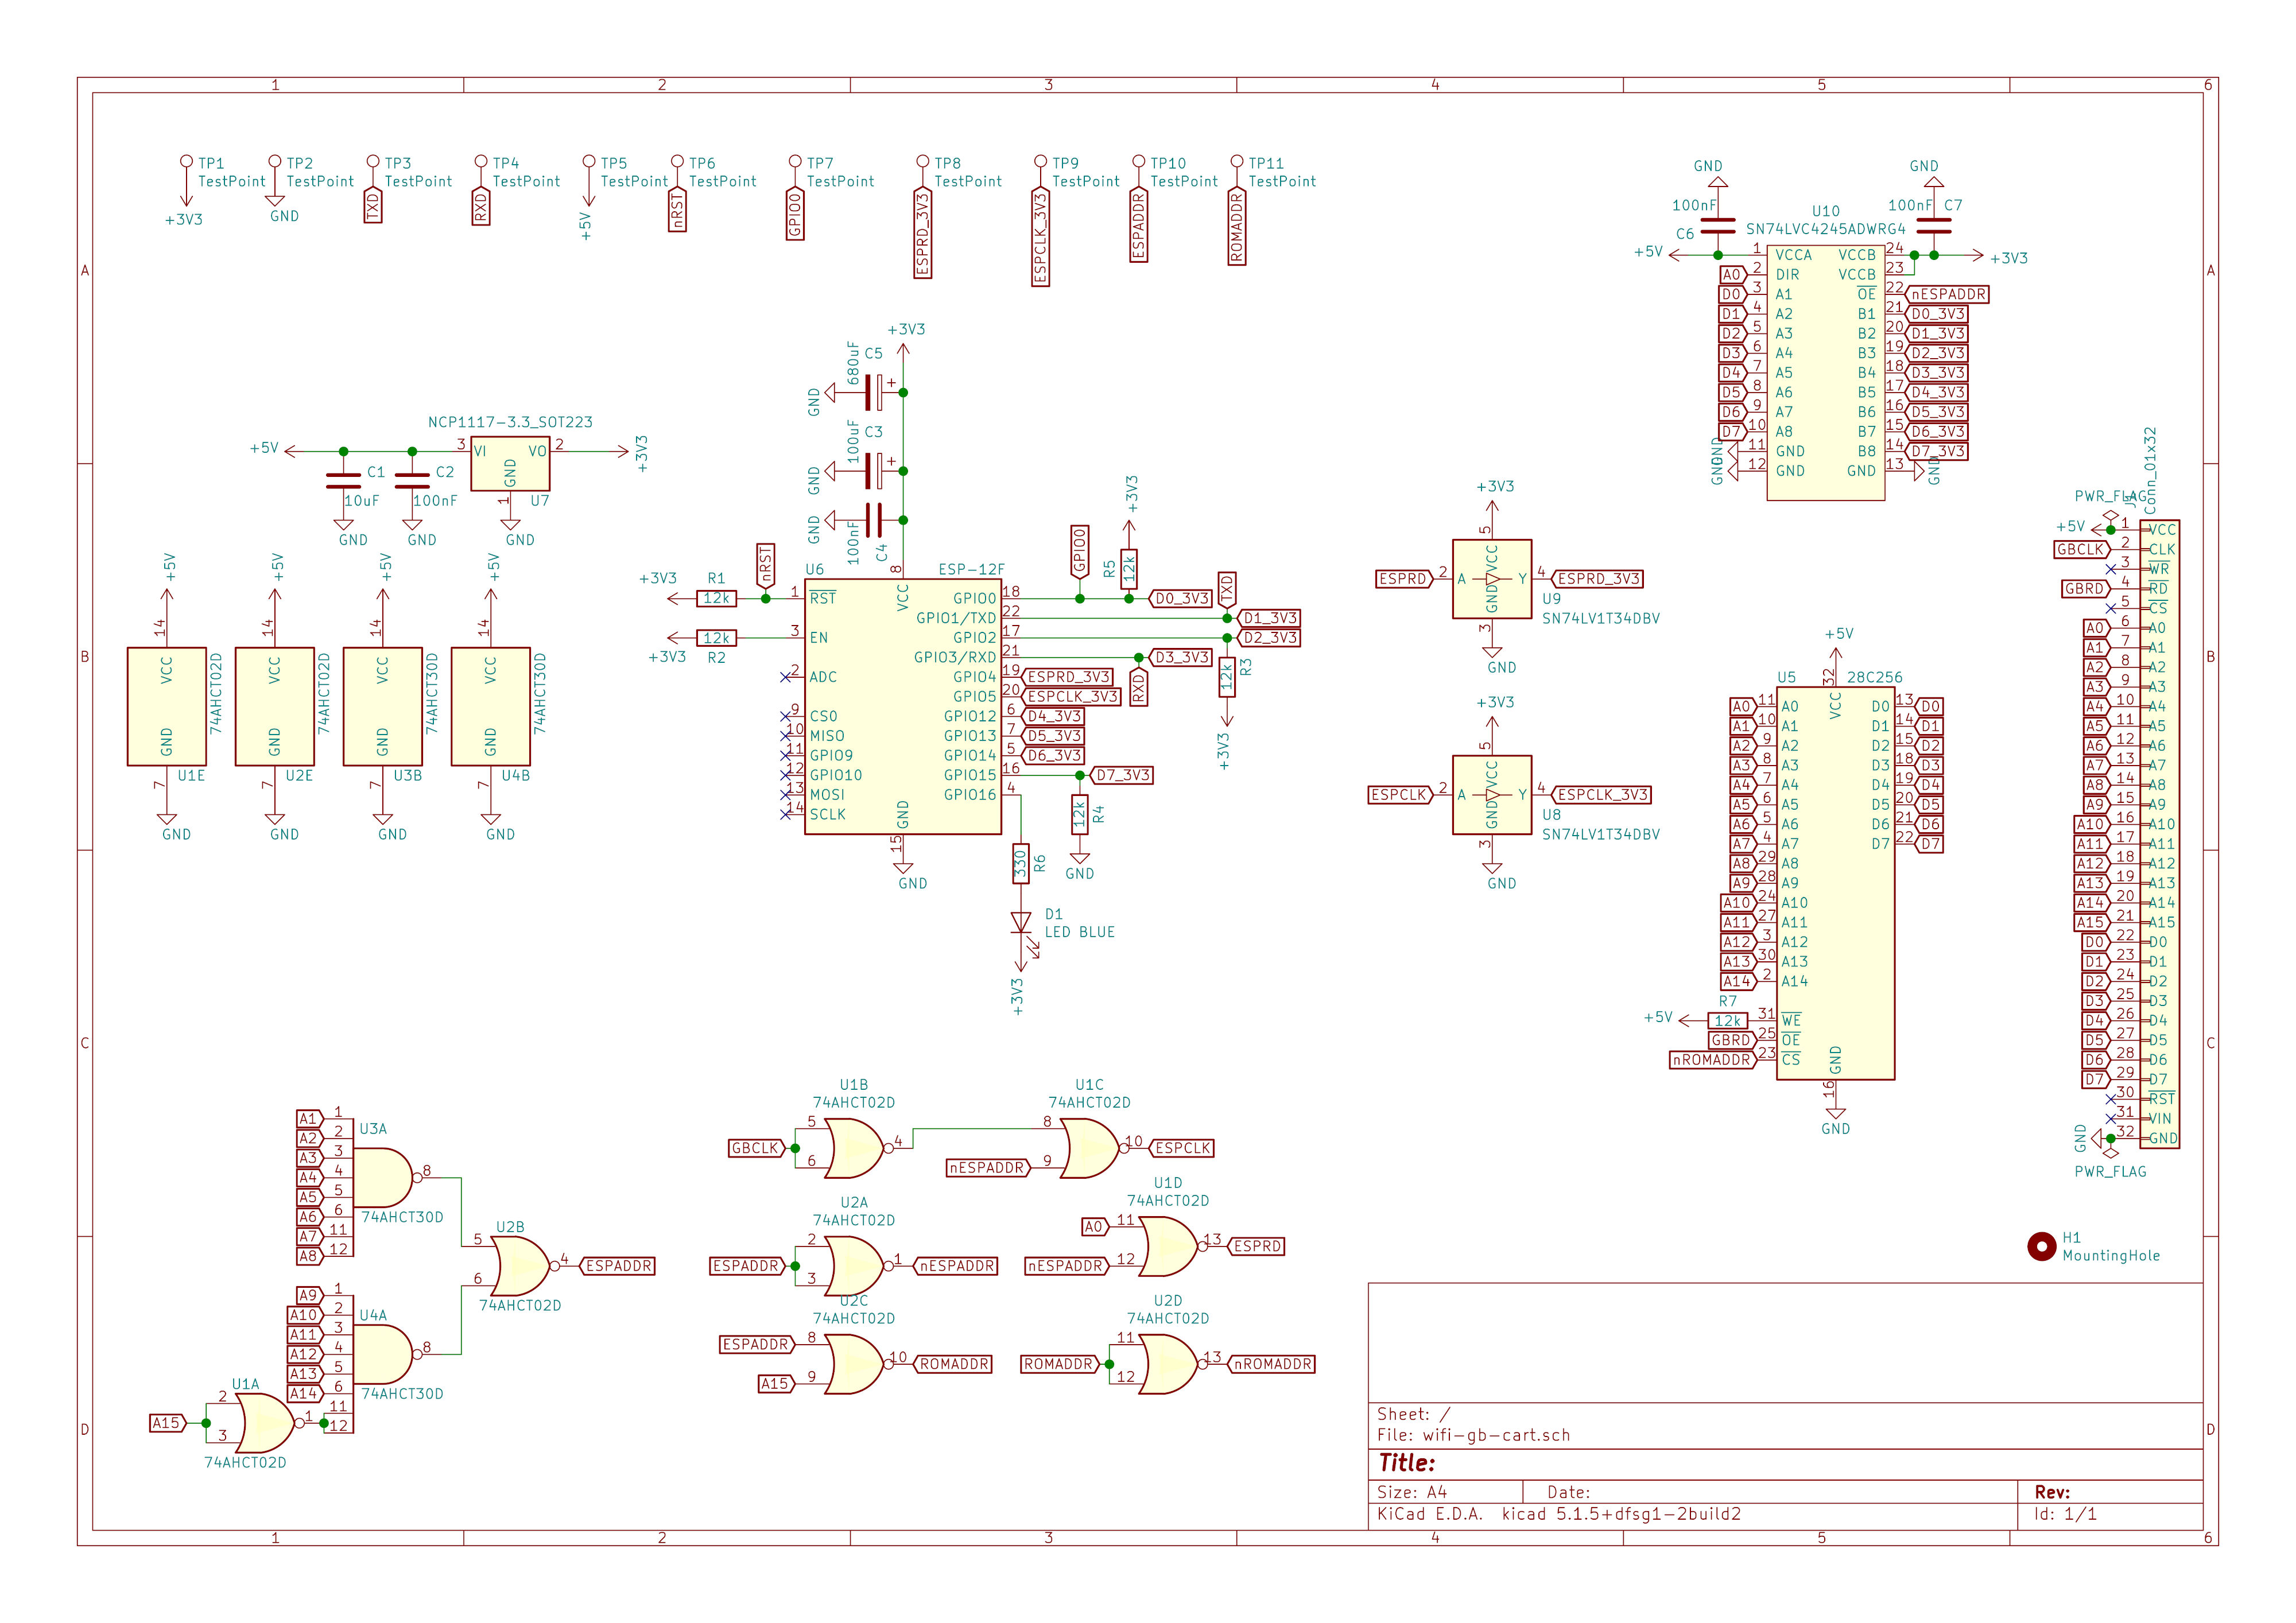This screenshot has width=2296, height=1623.
Task: Select the U4B power unit box
Action: pos(491,706)
